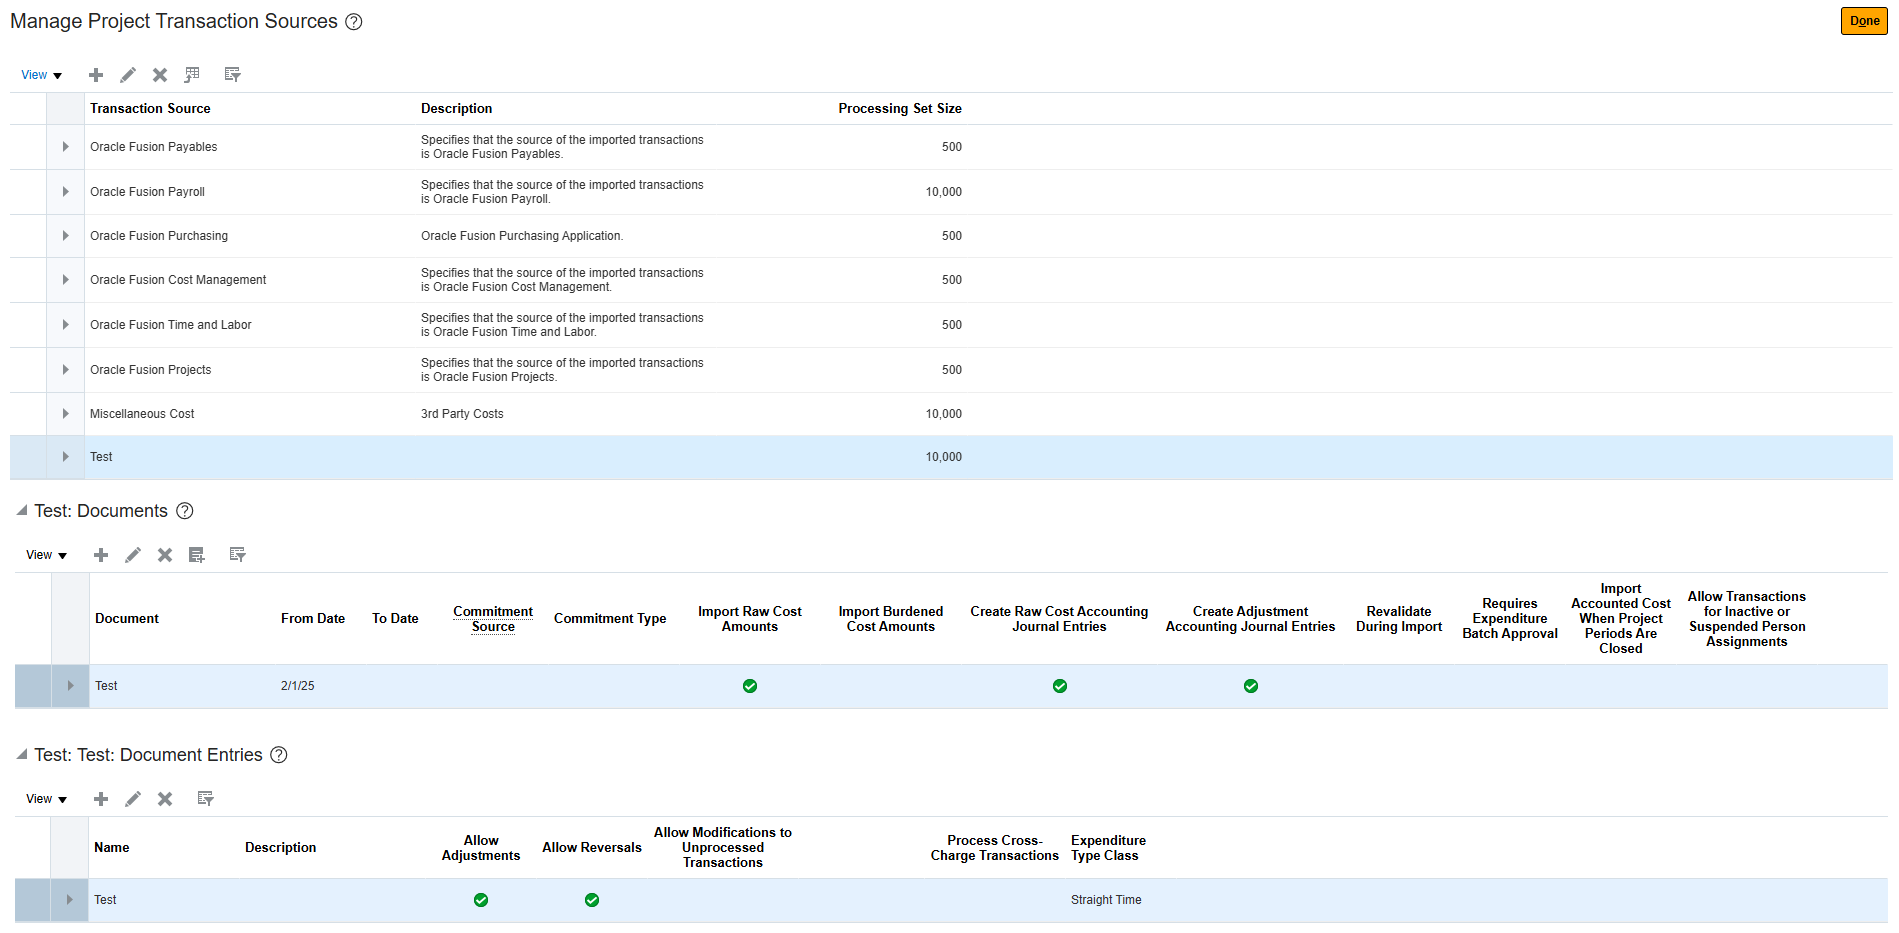Expand the Oracle Fusion Projects row
The height and width of the screenshot is (933, 1899).
coord(66,370)
